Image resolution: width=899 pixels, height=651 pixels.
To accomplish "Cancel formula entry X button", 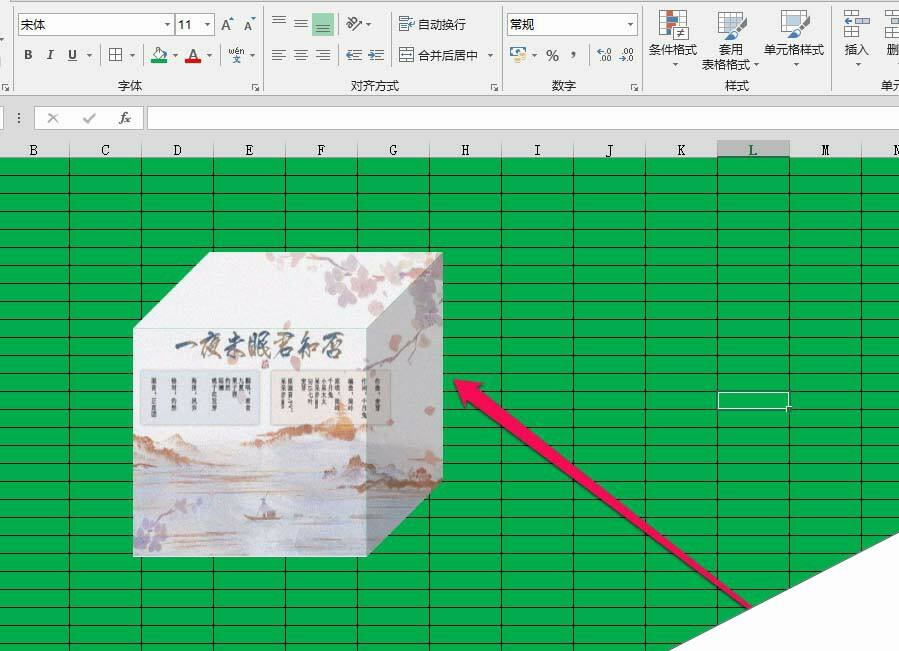I will pos(53,118).
